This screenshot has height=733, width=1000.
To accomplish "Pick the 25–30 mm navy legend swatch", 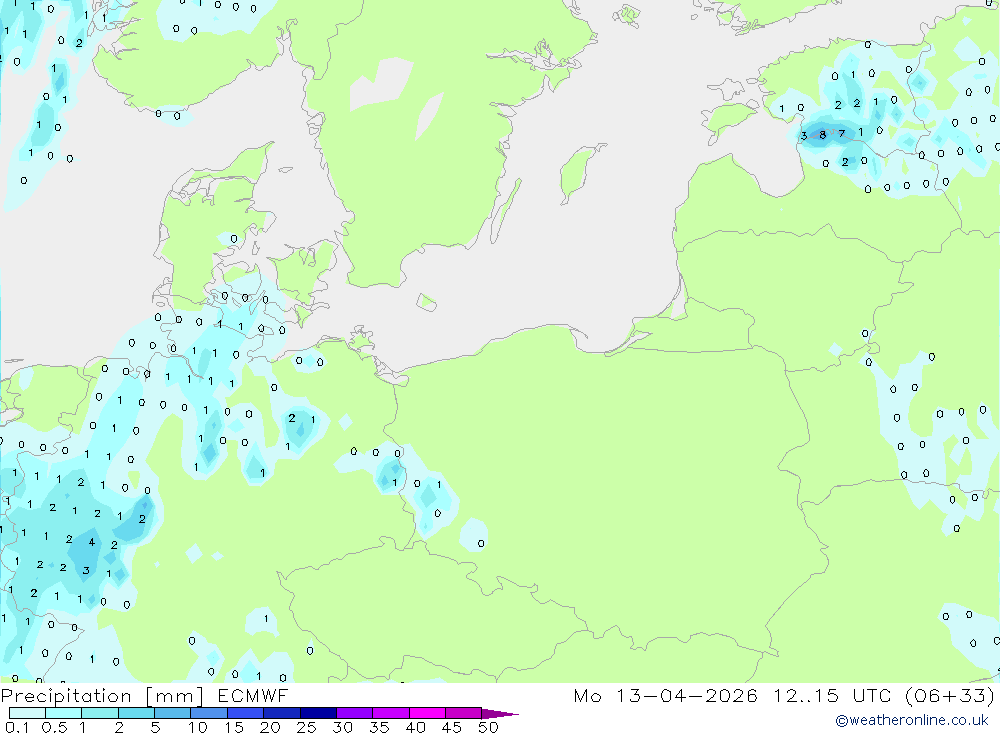I will point(318,713).
